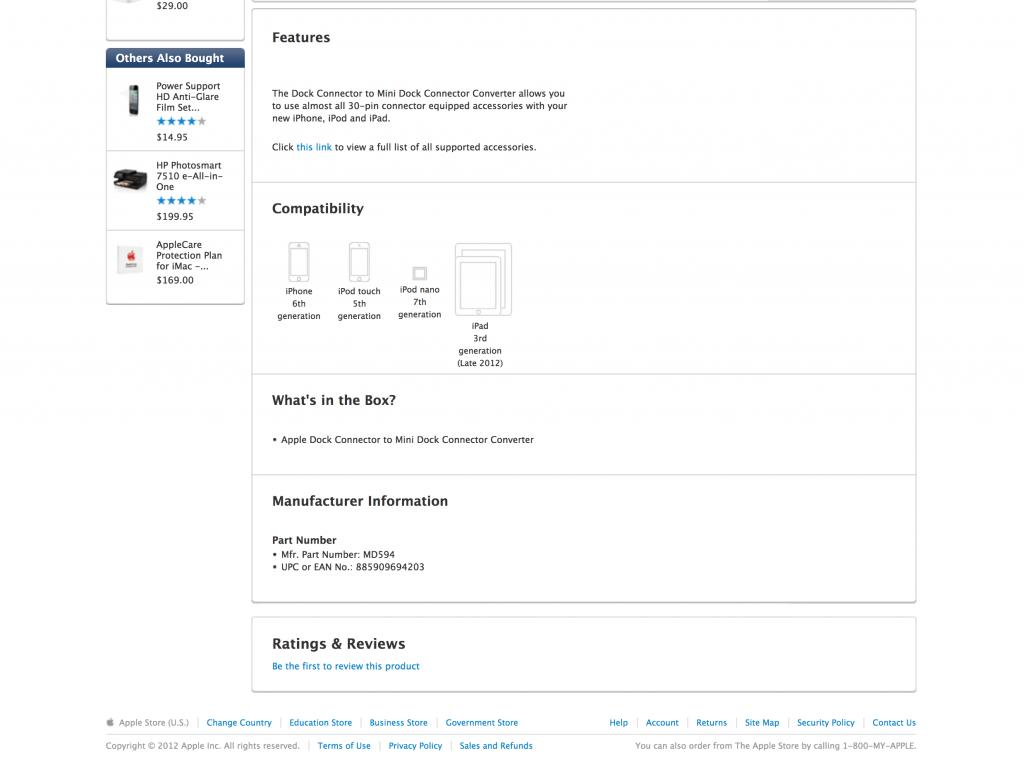Open the Power Support Anti-Glare Film thumbnail
1024x762 pixels.
[132, 100]
